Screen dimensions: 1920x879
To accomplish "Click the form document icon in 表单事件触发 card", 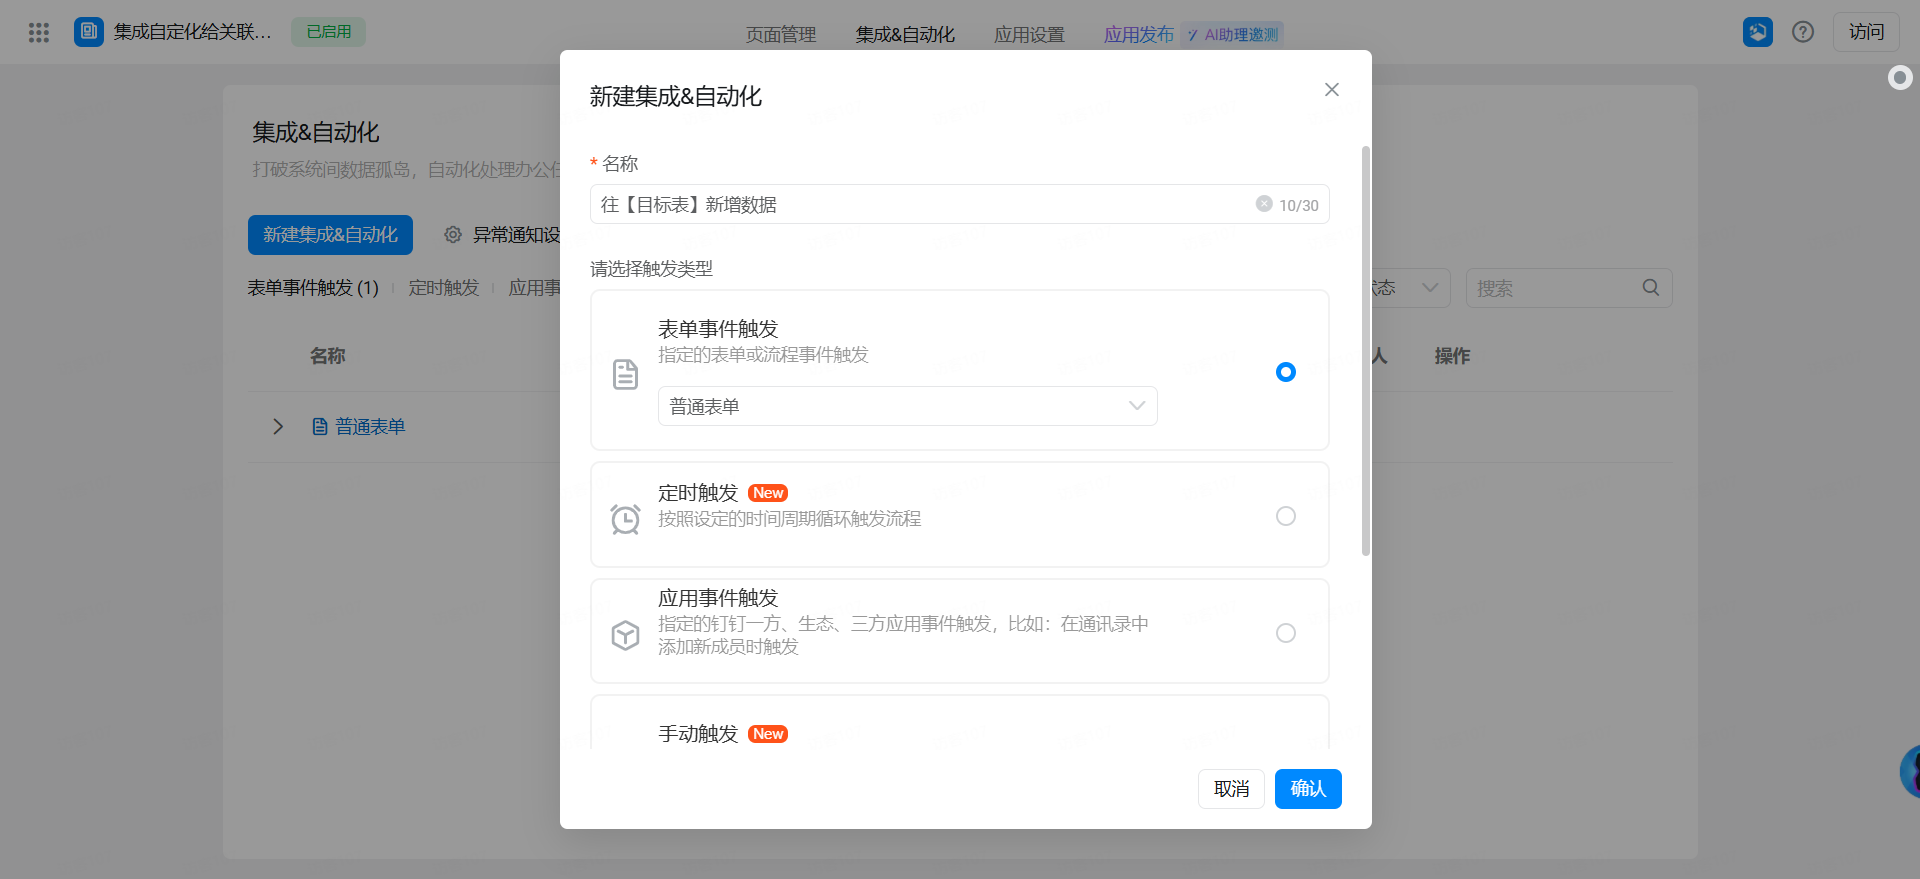I will pyautogui.click(x=625, y=374).
